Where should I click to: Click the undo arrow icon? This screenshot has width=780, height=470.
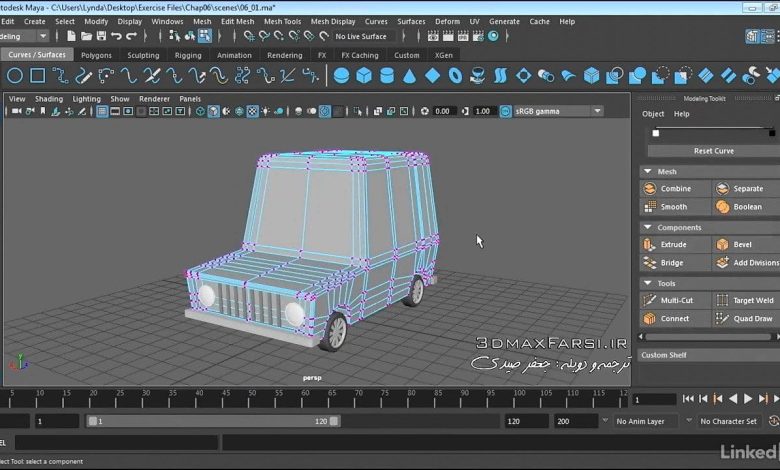(x=116, y=36)
